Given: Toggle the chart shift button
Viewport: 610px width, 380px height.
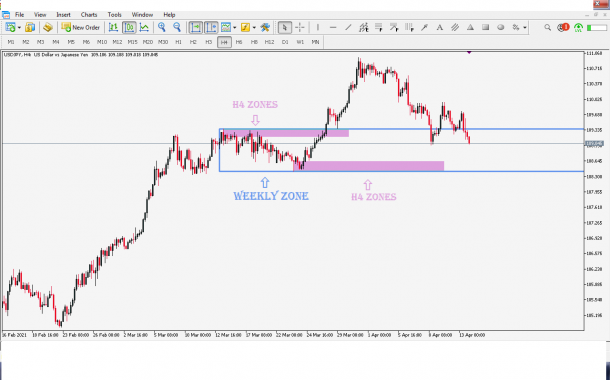Looking at the screenshot, I should [x=211, y=28].
